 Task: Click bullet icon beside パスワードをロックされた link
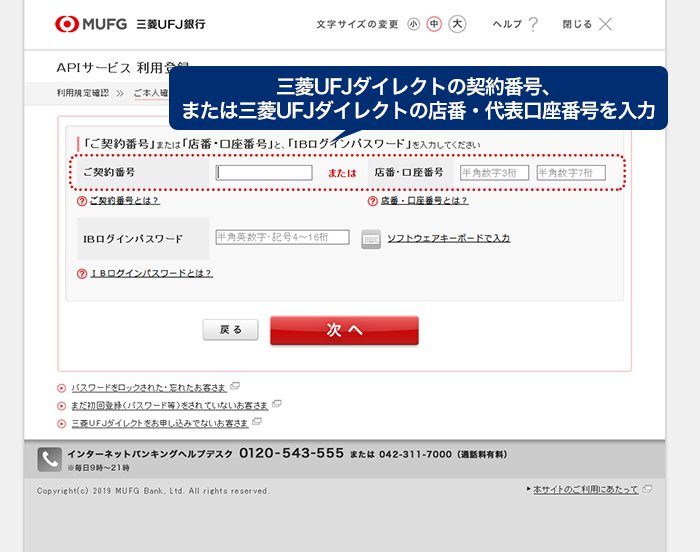pyautogui.click(x=62, y=389)
